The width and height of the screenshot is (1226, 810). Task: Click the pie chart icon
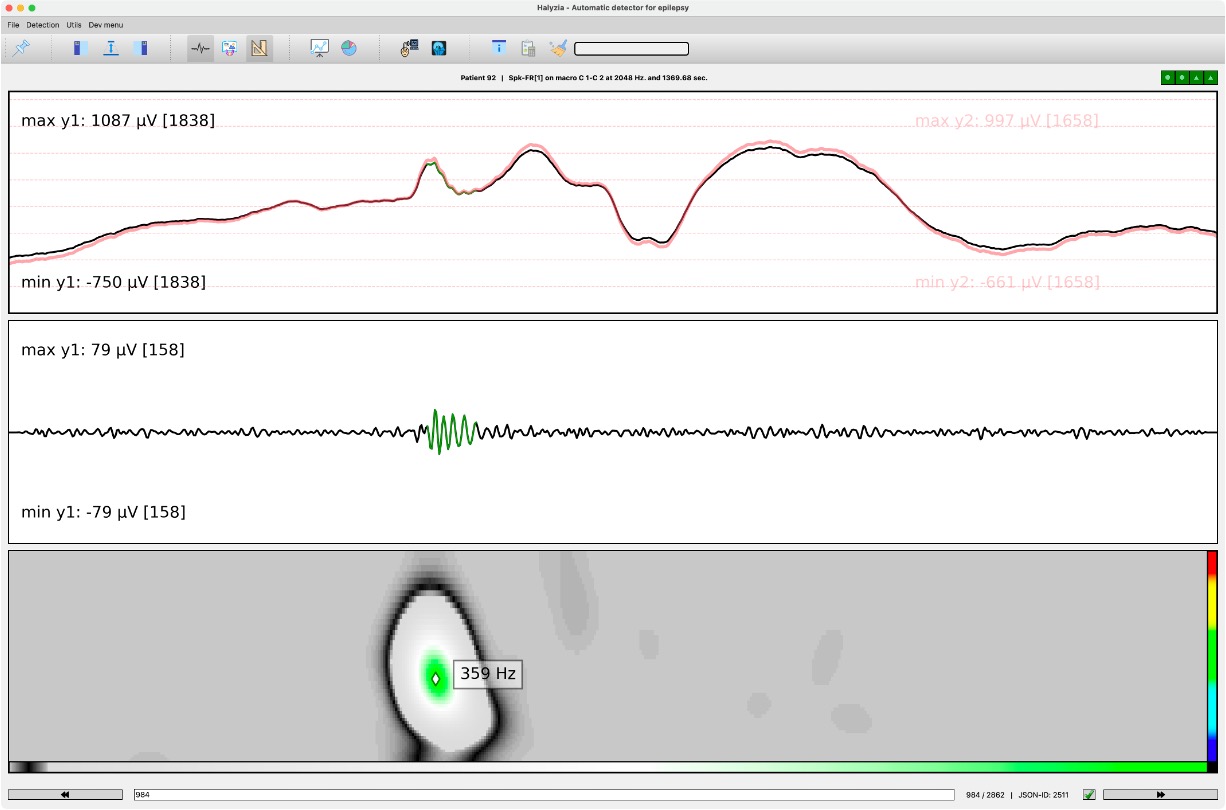[x=348, y=48]
